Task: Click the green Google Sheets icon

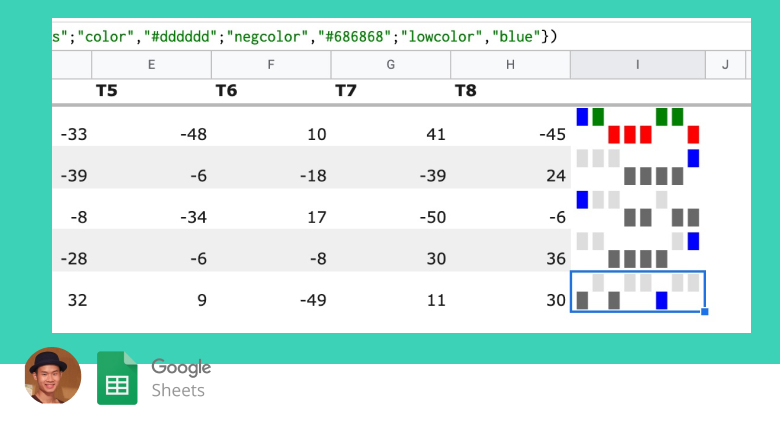Action: [x=117, y=378]
